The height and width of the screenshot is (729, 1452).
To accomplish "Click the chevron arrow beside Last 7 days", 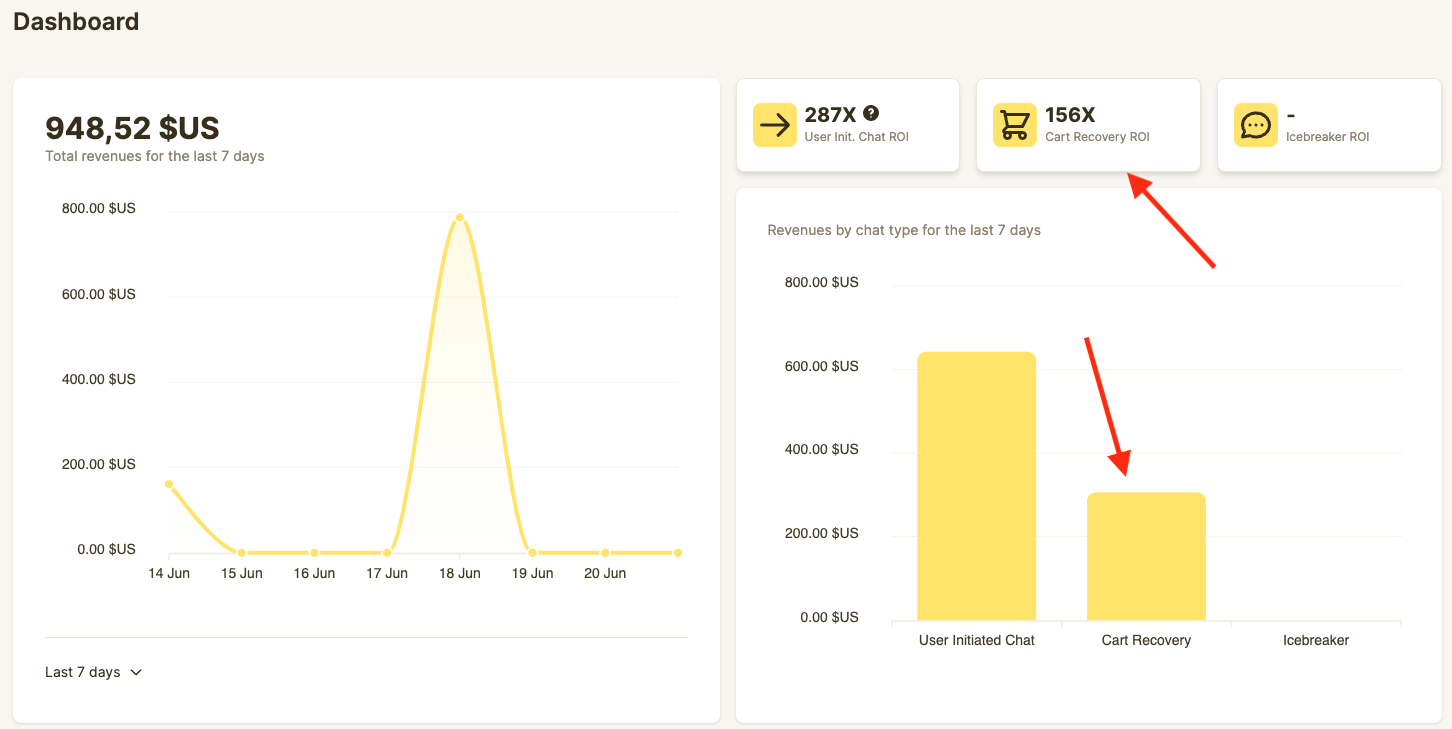I will point(136,672).
